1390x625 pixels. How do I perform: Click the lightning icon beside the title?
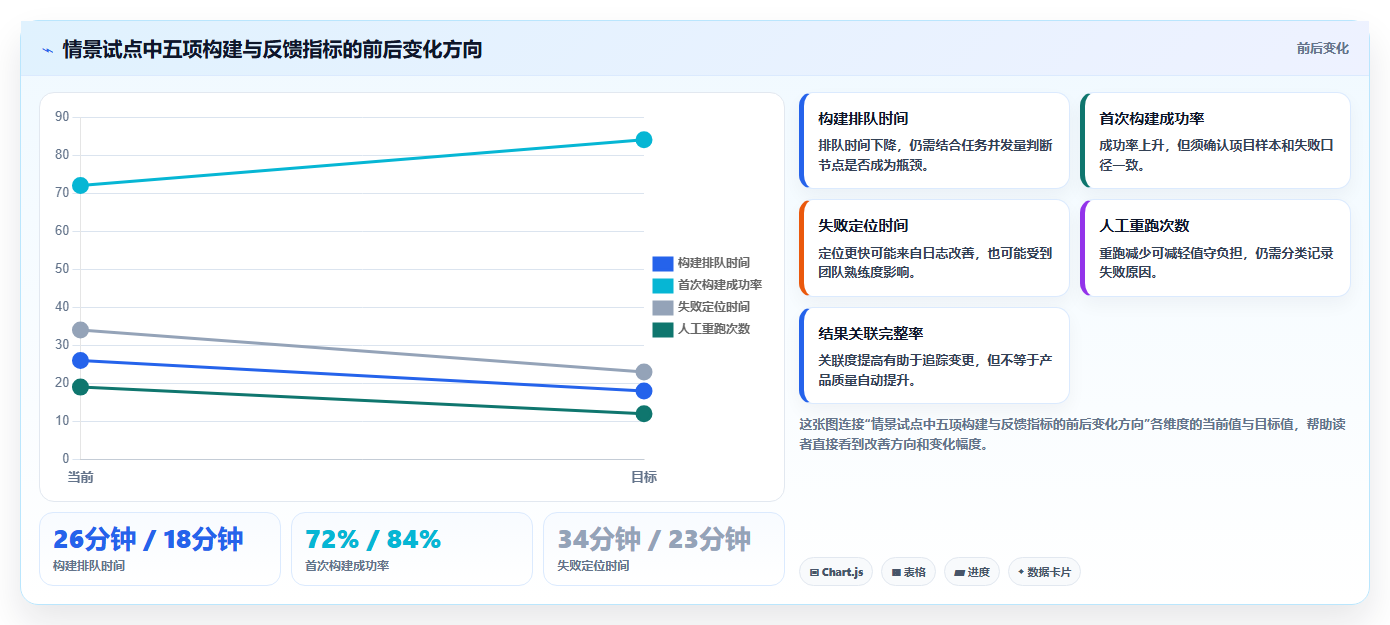pyautogui.click(x=47, y=49)
